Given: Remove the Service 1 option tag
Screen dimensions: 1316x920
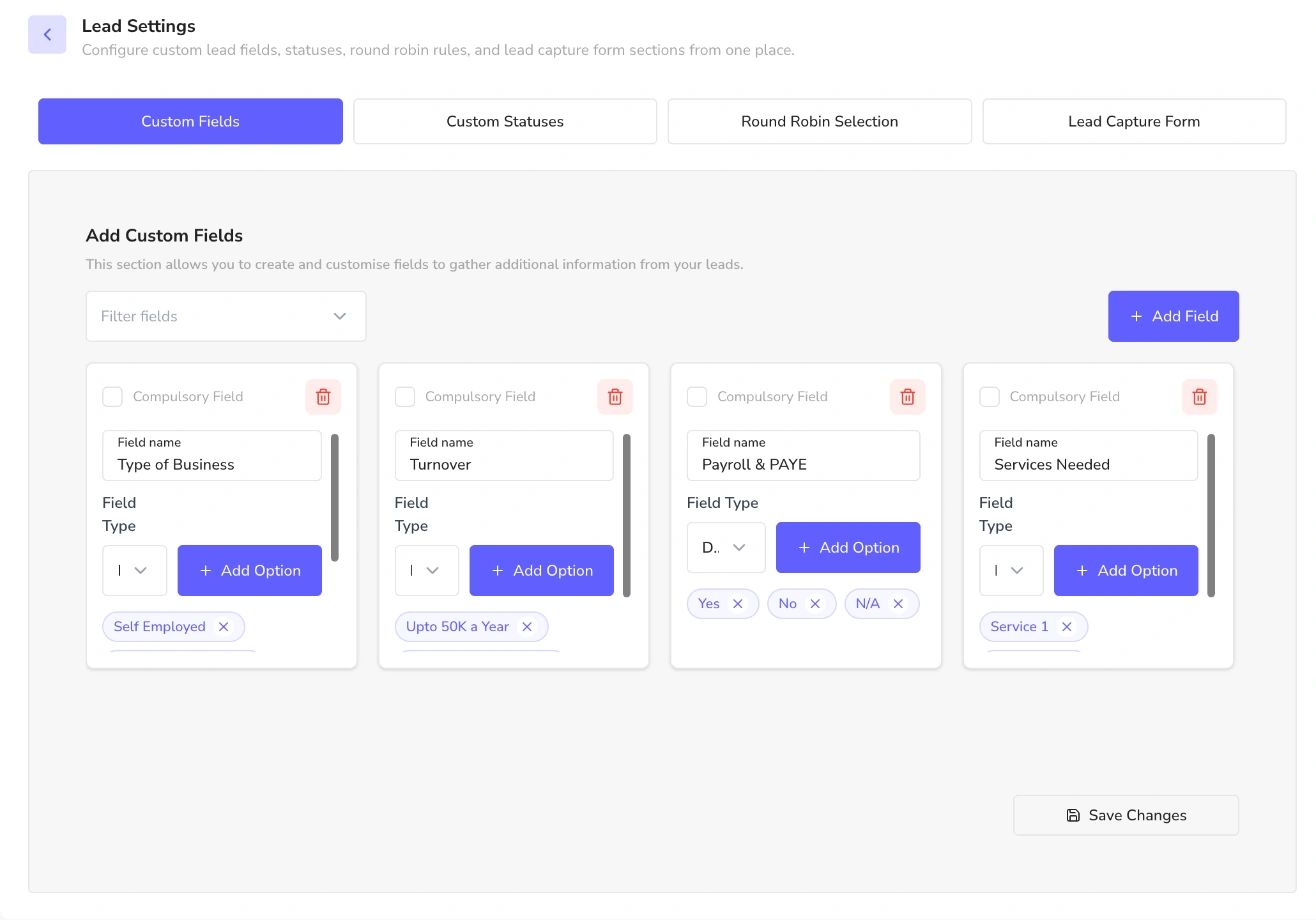Looking at the screenshot, I should pos(1067,627).
